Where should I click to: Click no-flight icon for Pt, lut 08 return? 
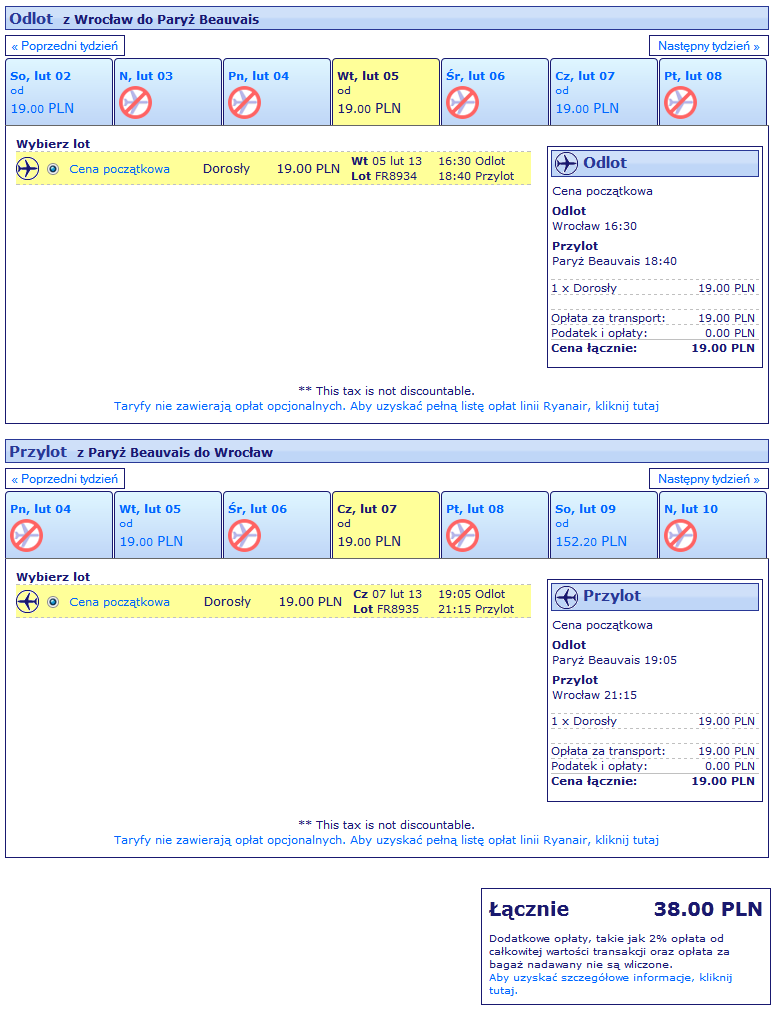[x=462, y=536]
